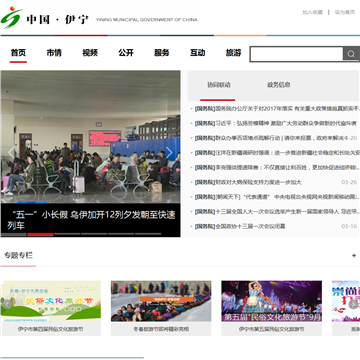The image size is (360, 360).
Task: Select the first slideshow indicator bar
Action: click(x=13, y=234)
